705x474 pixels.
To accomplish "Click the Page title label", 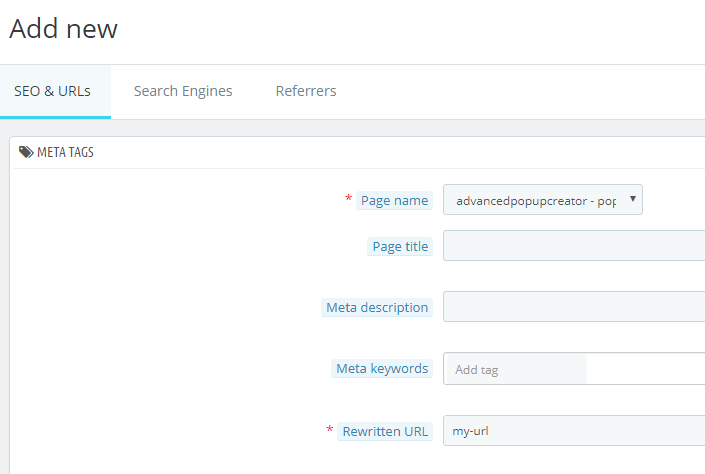I will coord(400,246).
